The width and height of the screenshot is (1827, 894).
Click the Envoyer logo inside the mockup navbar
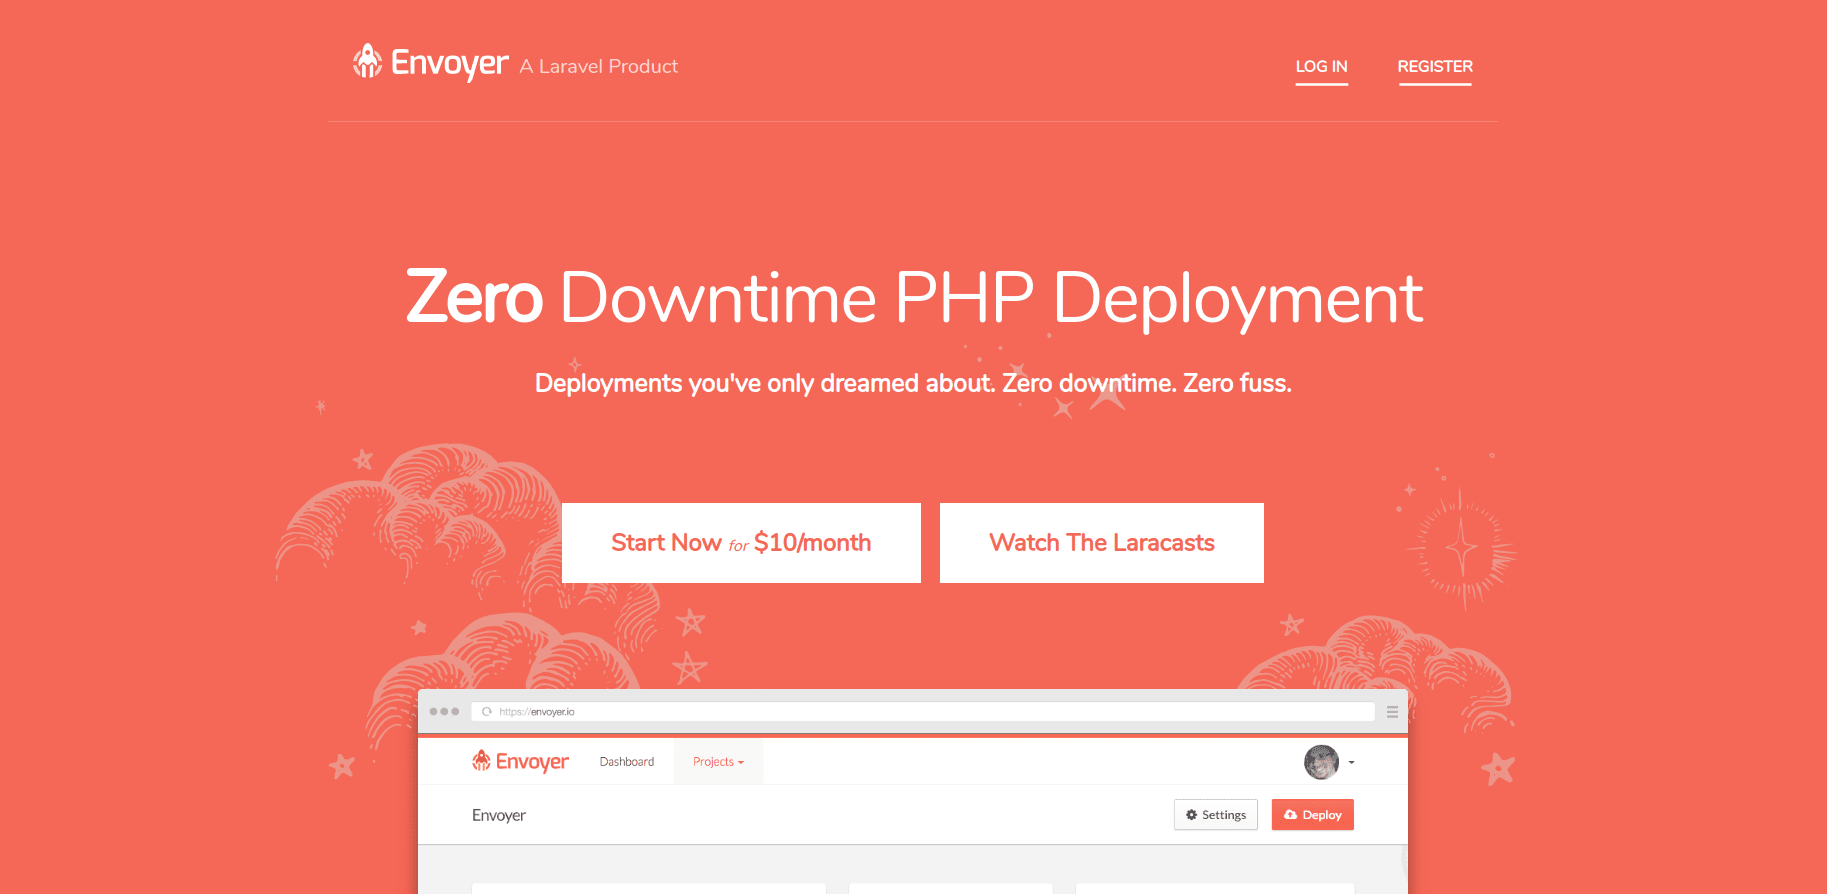520,762
